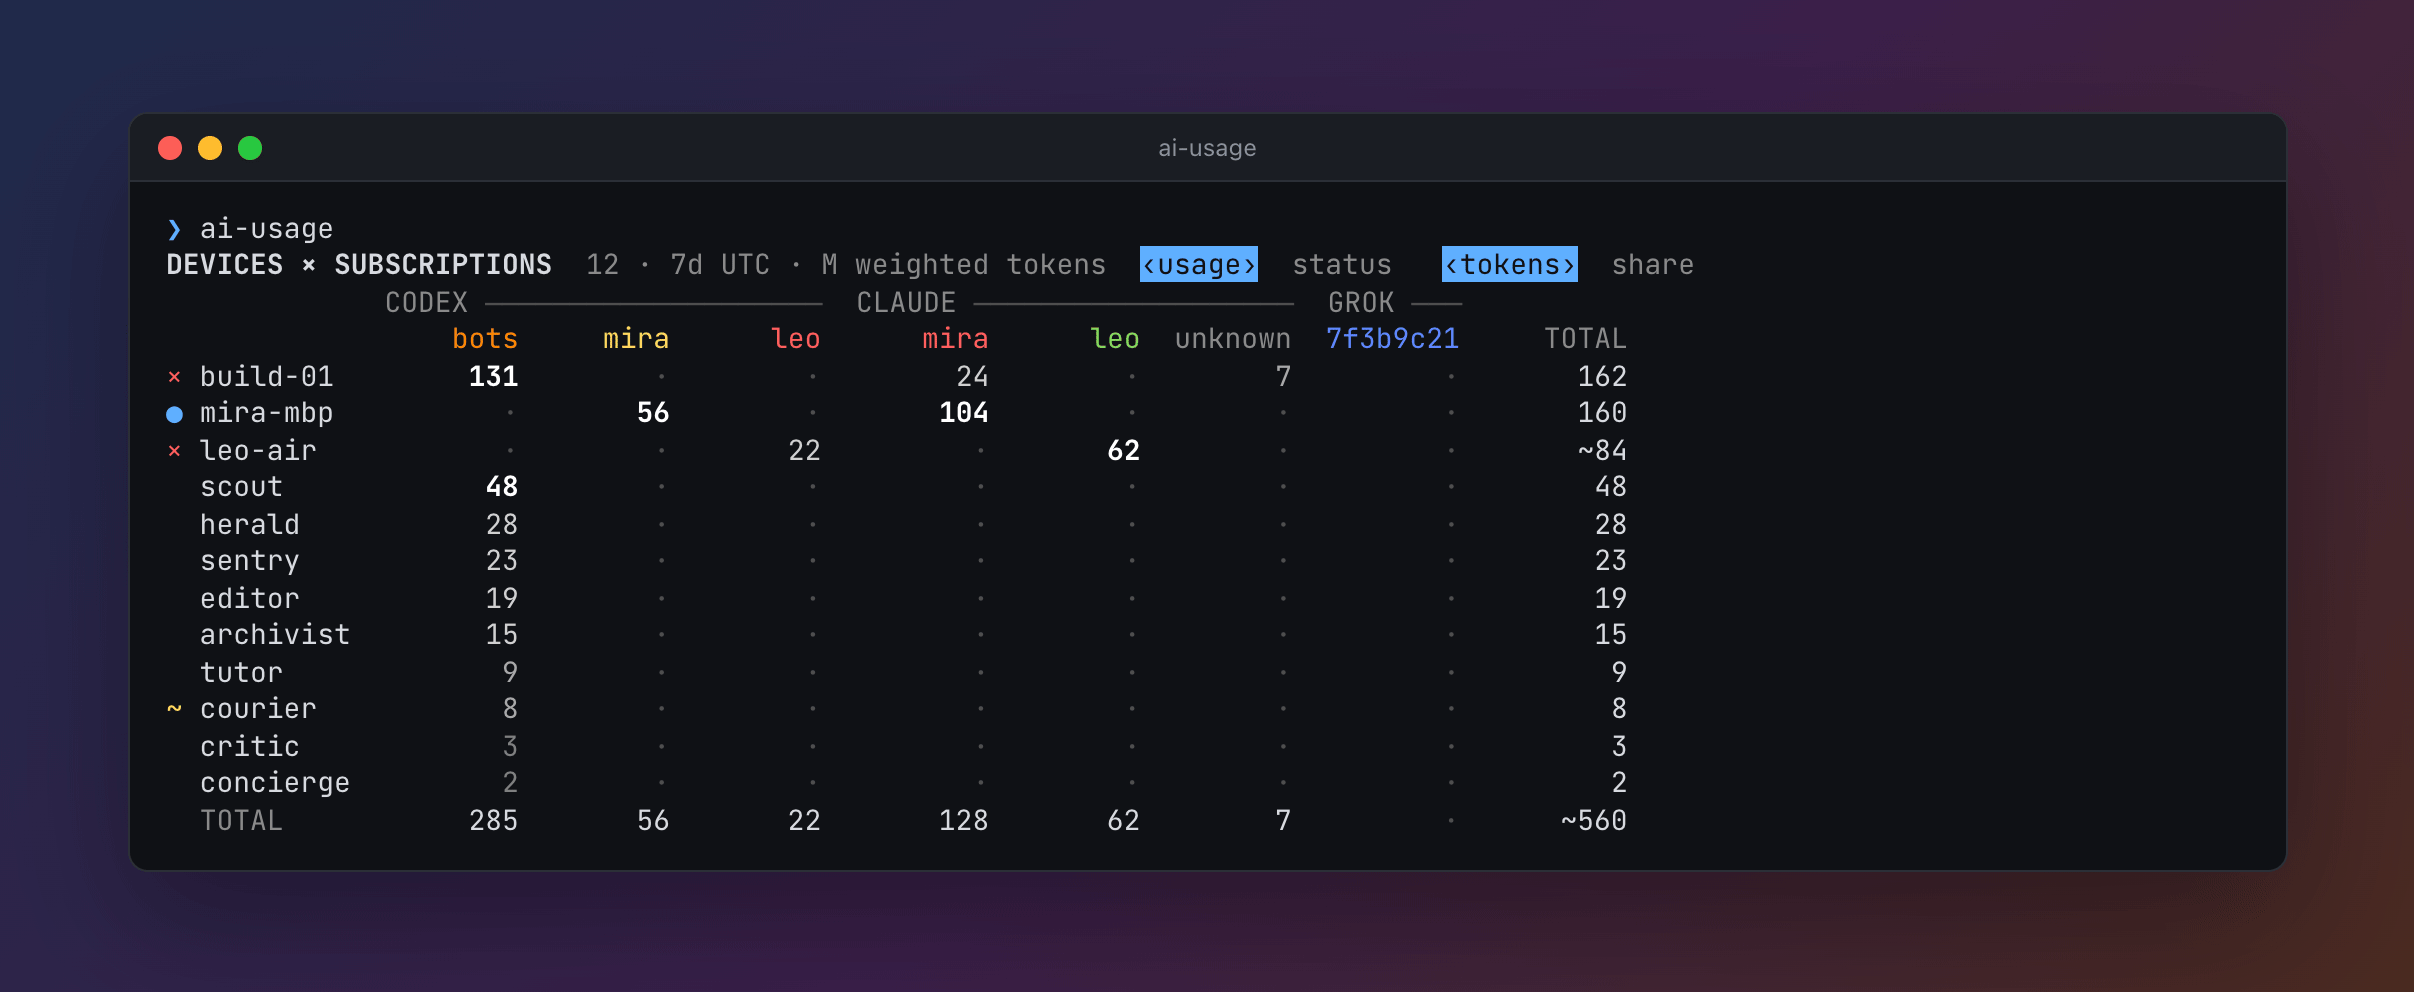The image size is (2414, 992).
Task: Click the TOTAL column header
Action: point(1585,339)
